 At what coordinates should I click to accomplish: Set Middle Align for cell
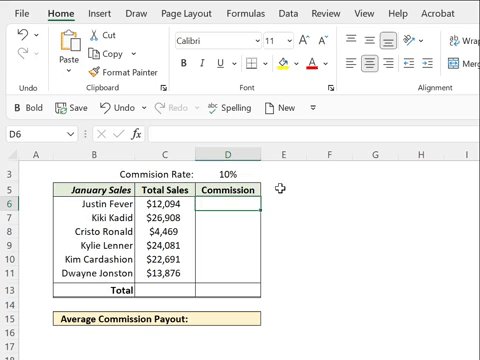click(370, 40)
